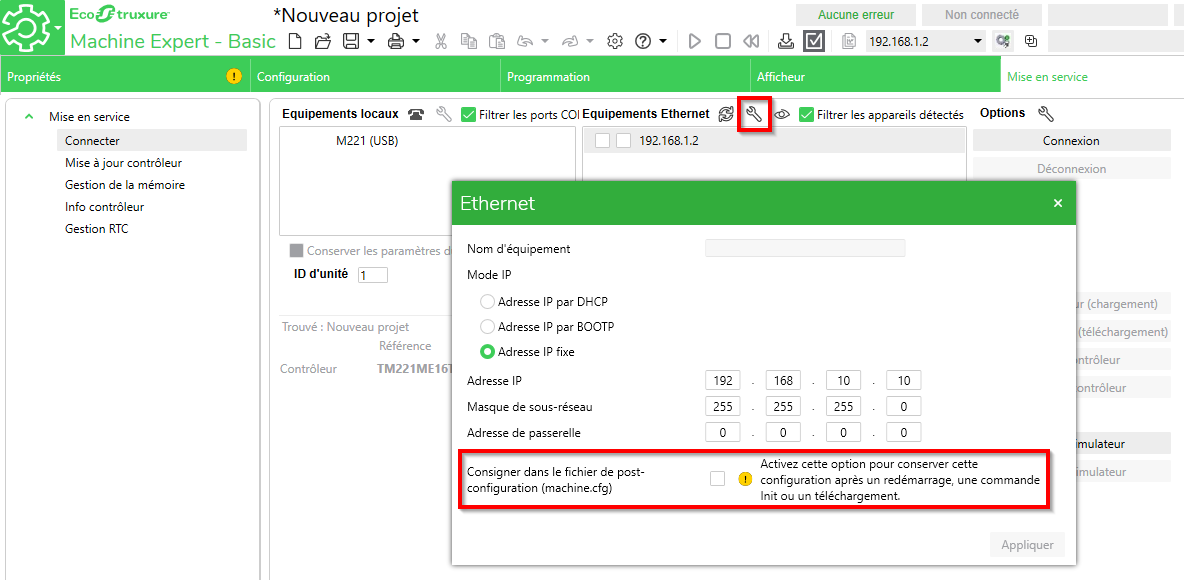Choose the Adresse IP par BOOTP option
The height and width of the screenshot is (580, 1184).
tap(488, 327)
